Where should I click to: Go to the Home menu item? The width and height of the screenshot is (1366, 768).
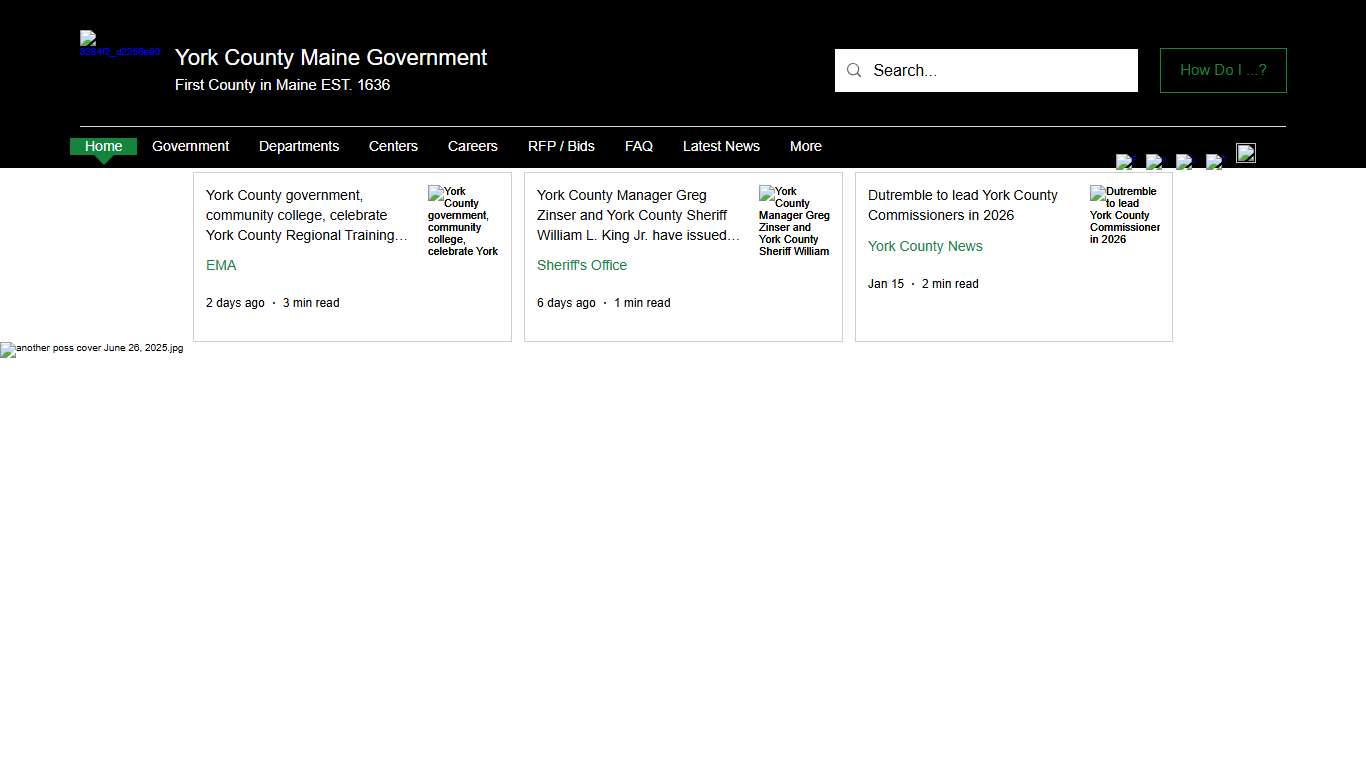(x=103, y=146)
